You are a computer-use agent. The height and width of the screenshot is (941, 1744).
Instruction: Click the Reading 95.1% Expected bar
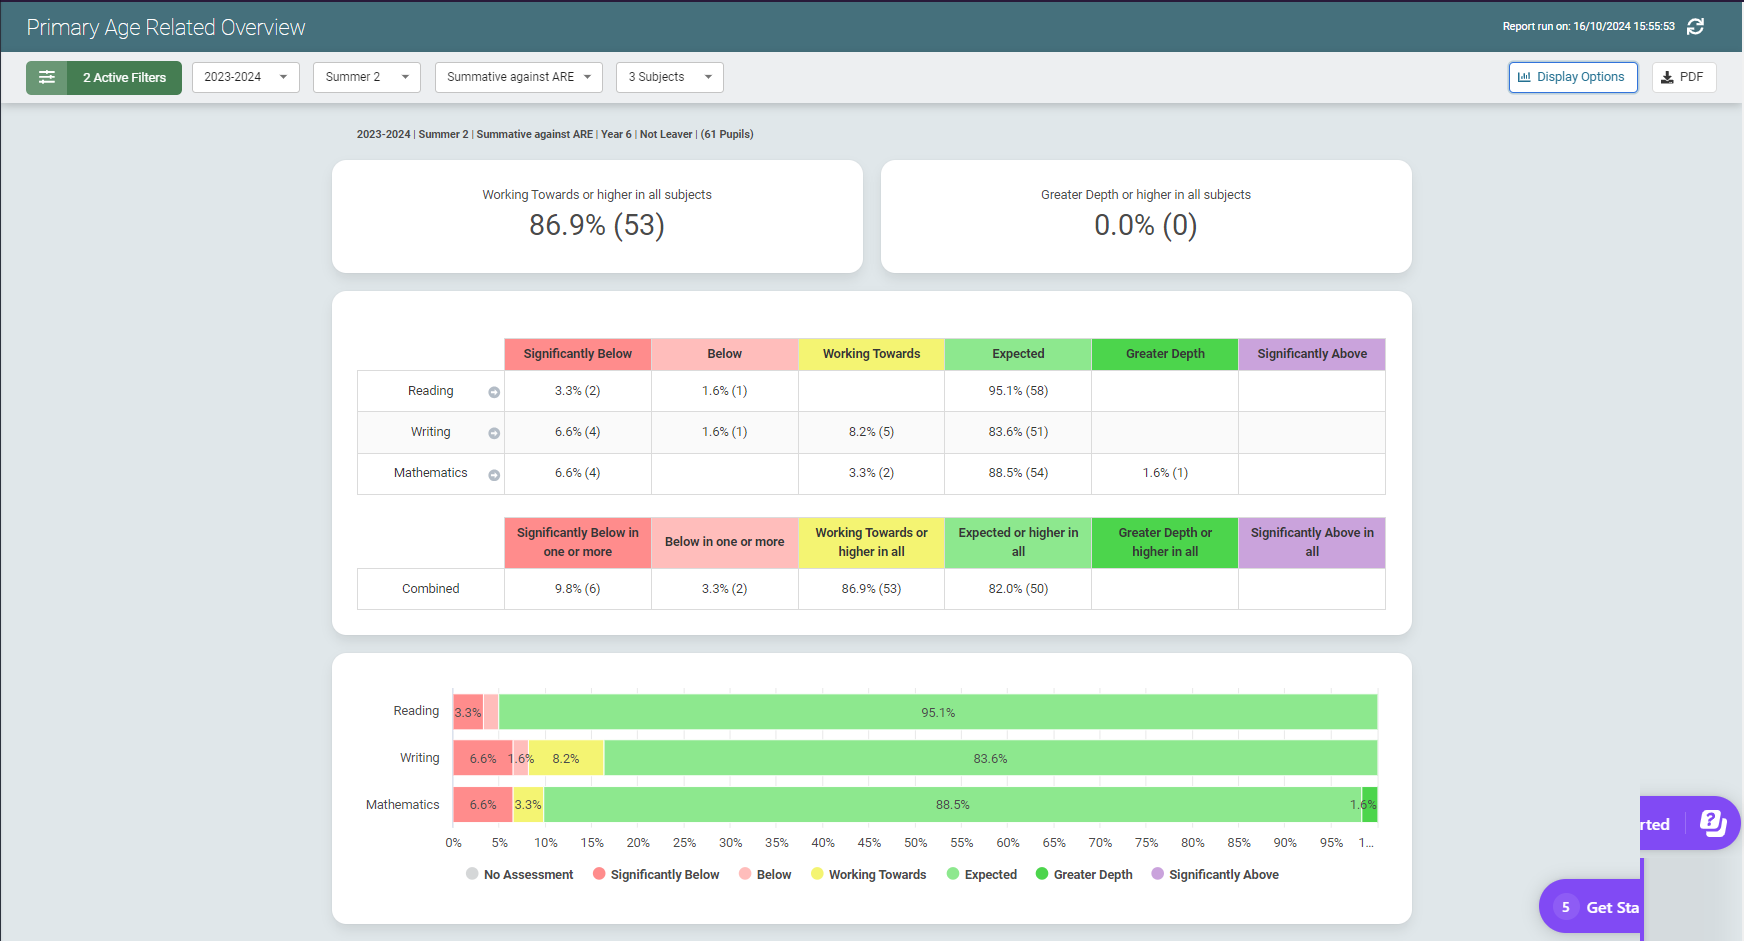(x=938, y=712)
